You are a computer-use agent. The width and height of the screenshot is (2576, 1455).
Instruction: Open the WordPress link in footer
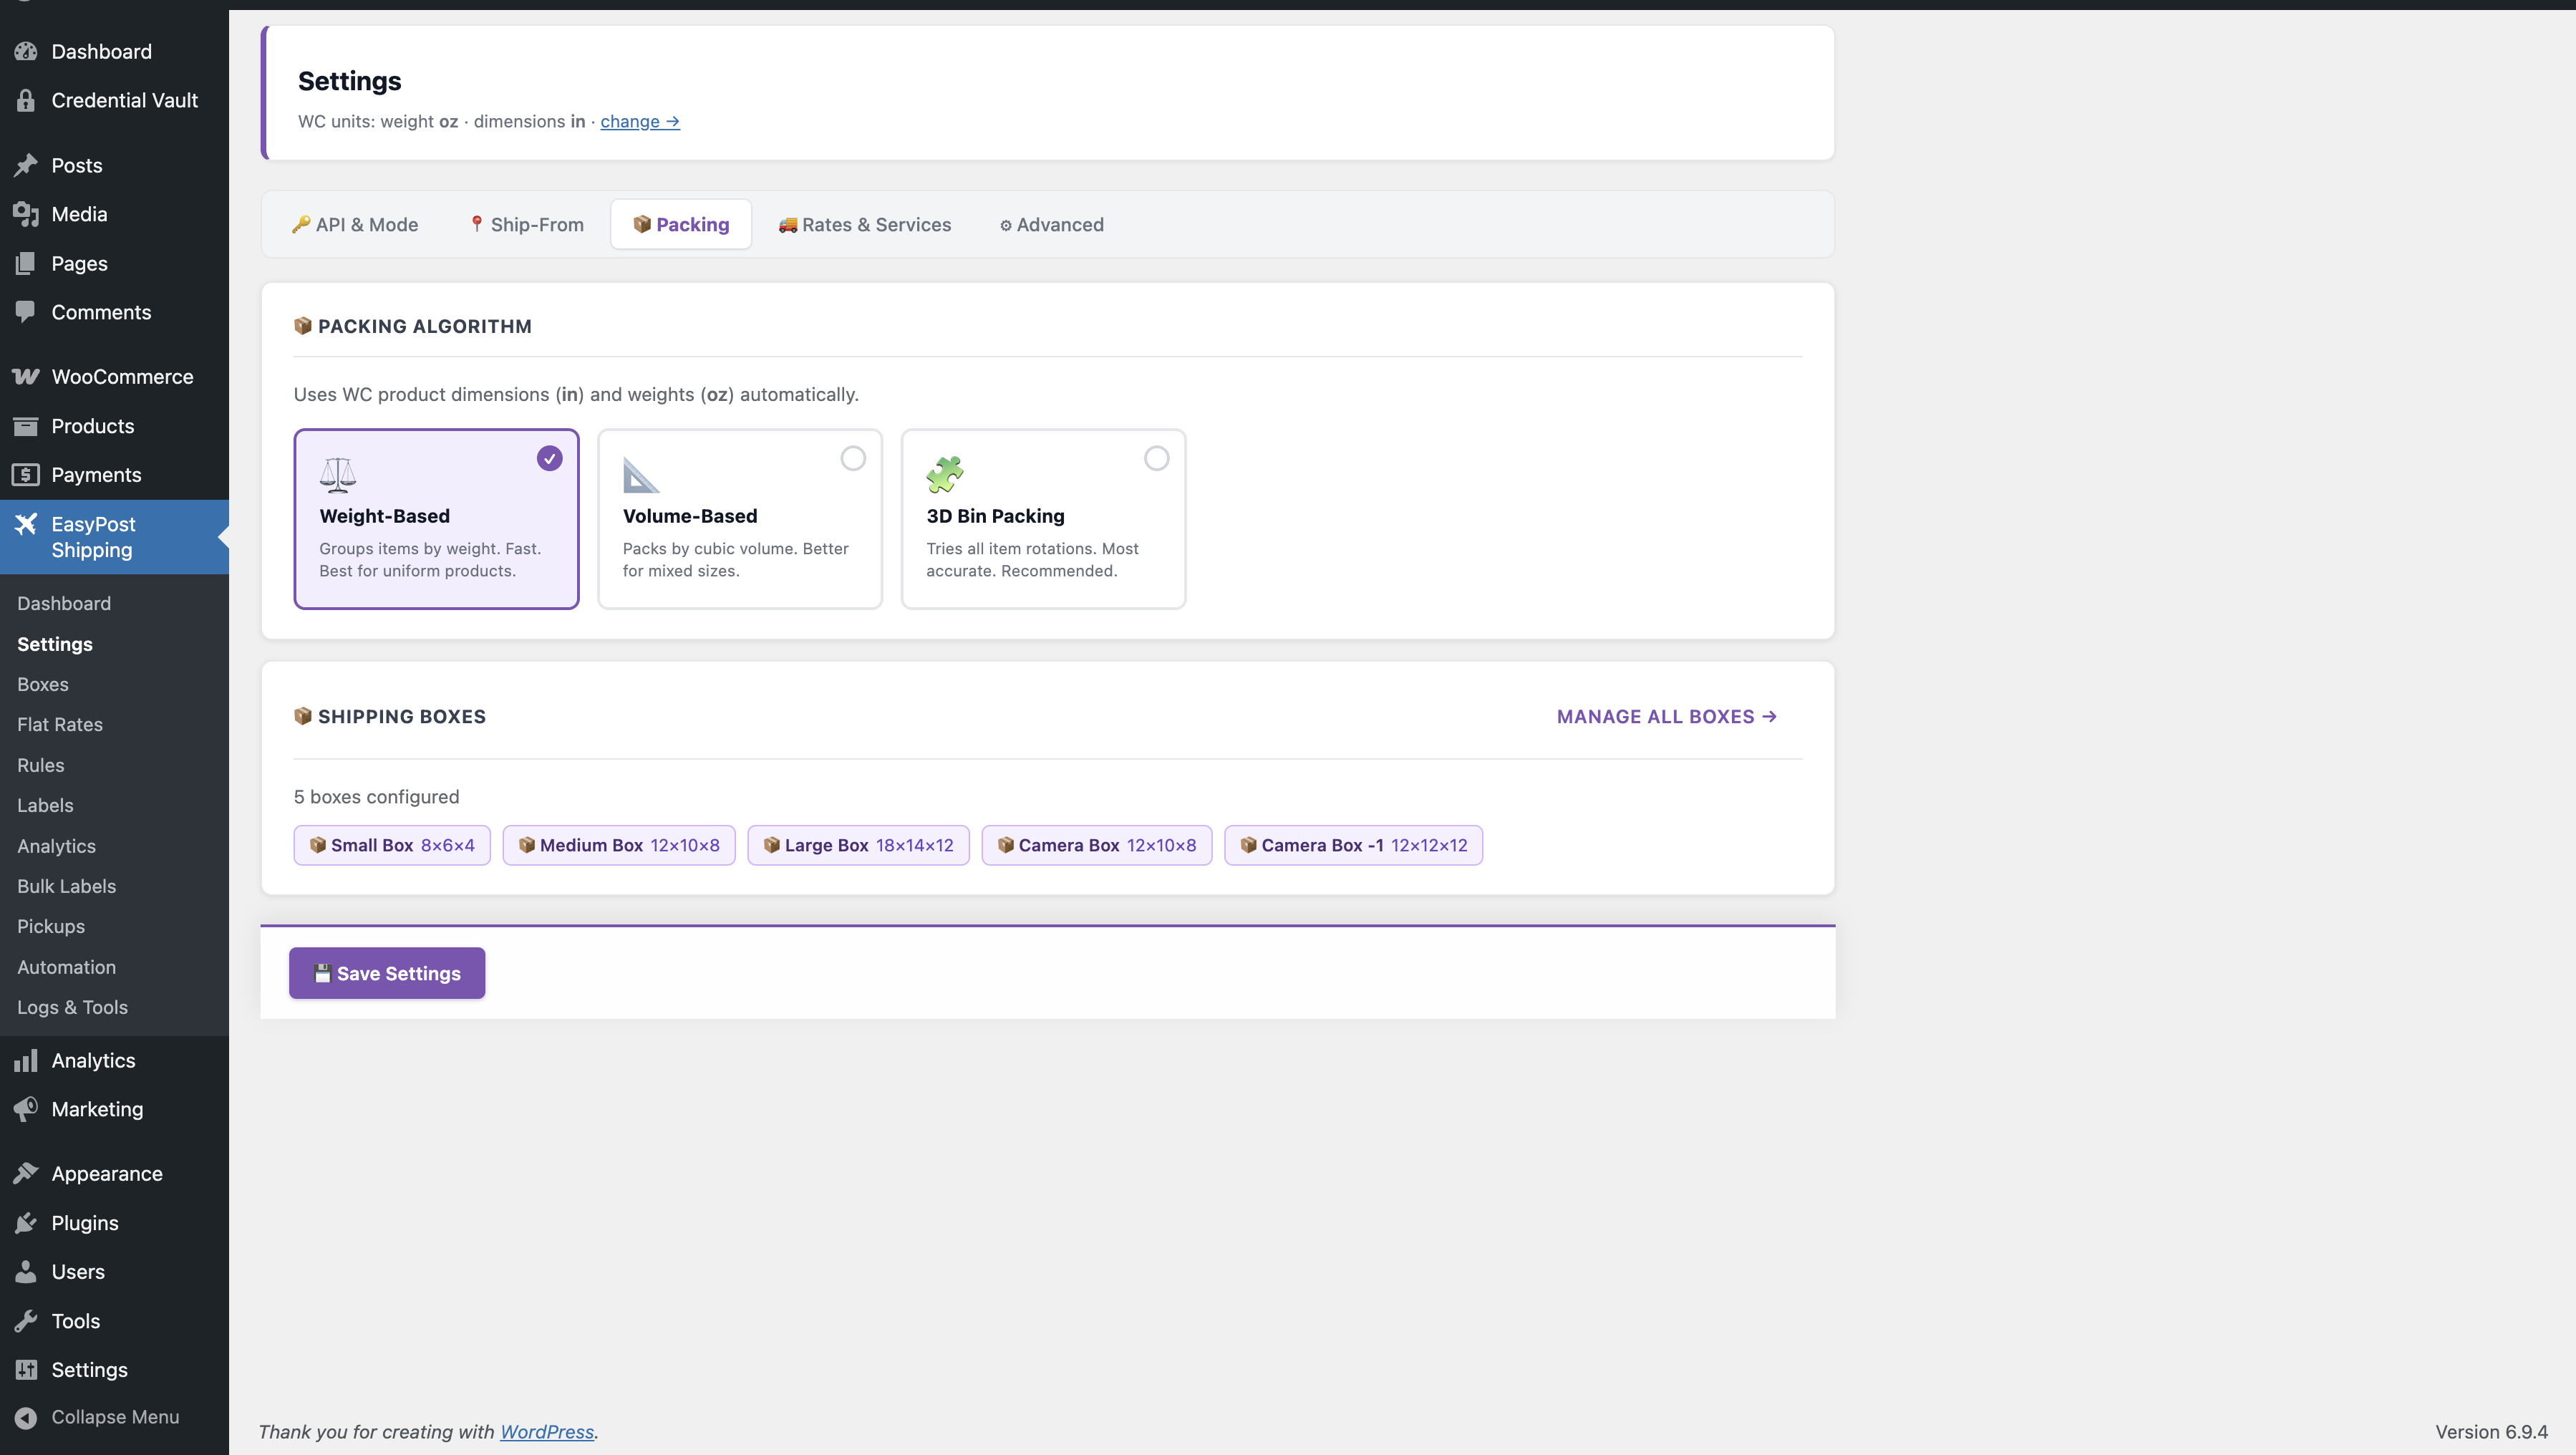(x=547, y=1431)
